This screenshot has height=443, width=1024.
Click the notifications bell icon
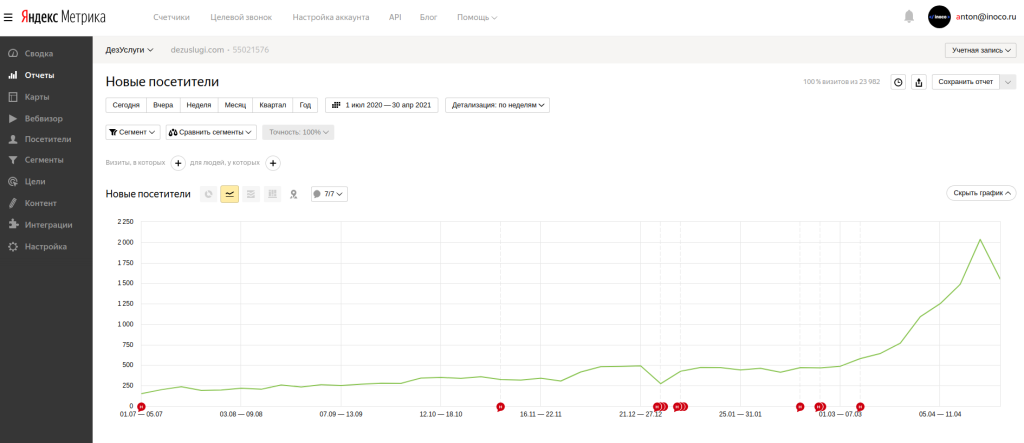tap(909, 17)
